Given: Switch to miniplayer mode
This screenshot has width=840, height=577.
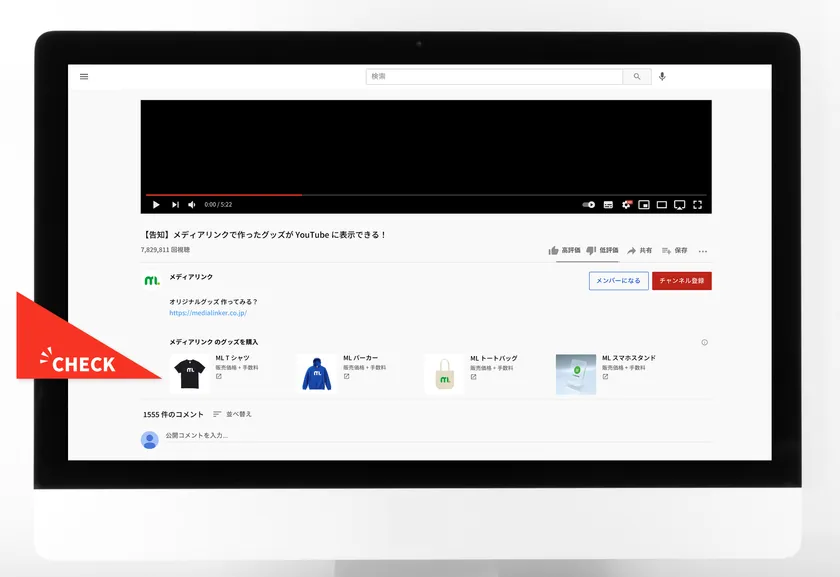Looking at the screenshot, I should [644, 204].
